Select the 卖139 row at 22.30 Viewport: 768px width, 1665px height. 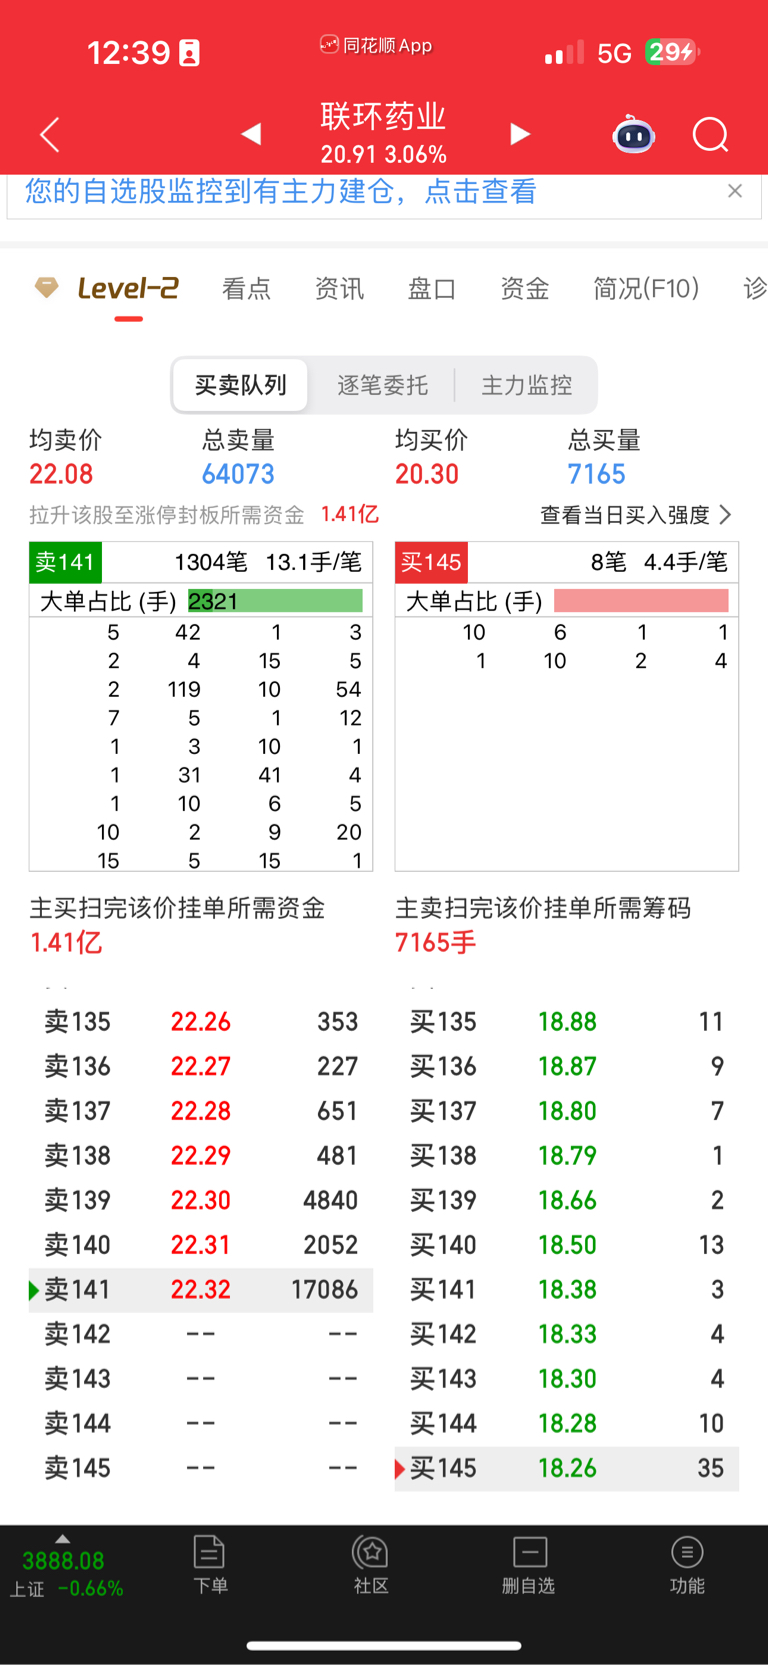point(201,1200)
